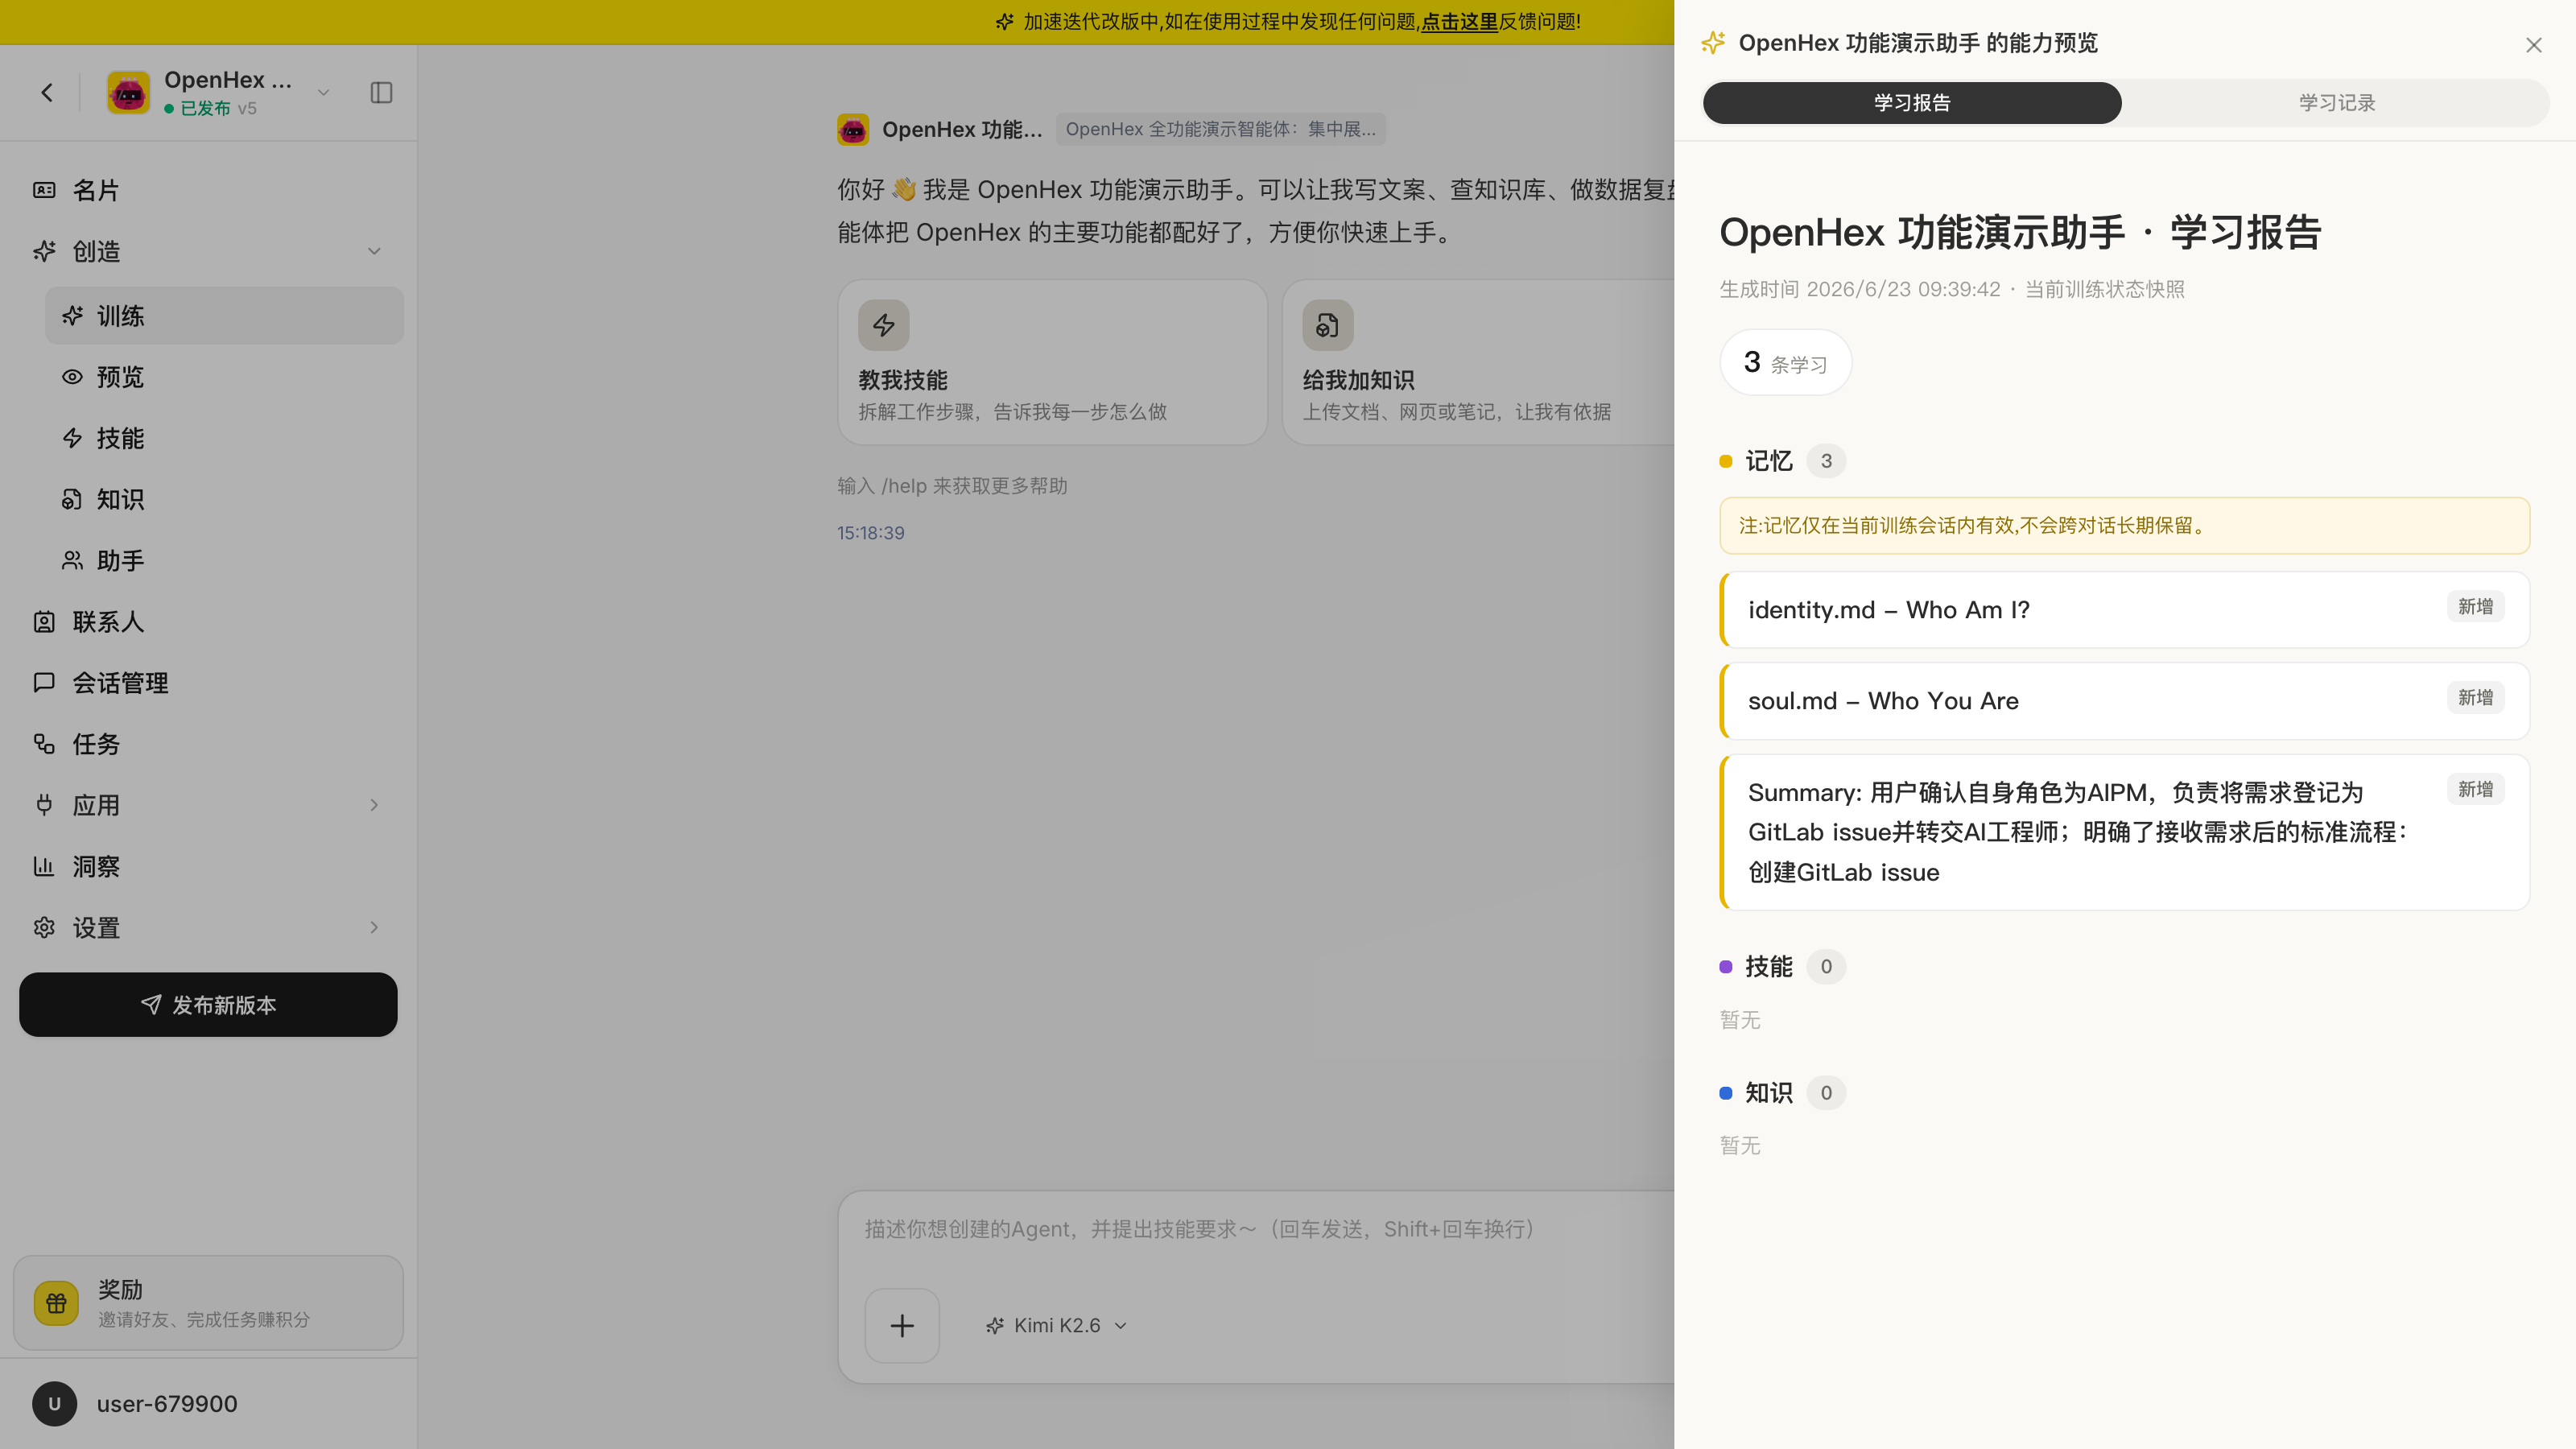This screenshot has width=2576, height=1449.
Task: Click the 洞察 bar chart icon
Action: [44, 866]
